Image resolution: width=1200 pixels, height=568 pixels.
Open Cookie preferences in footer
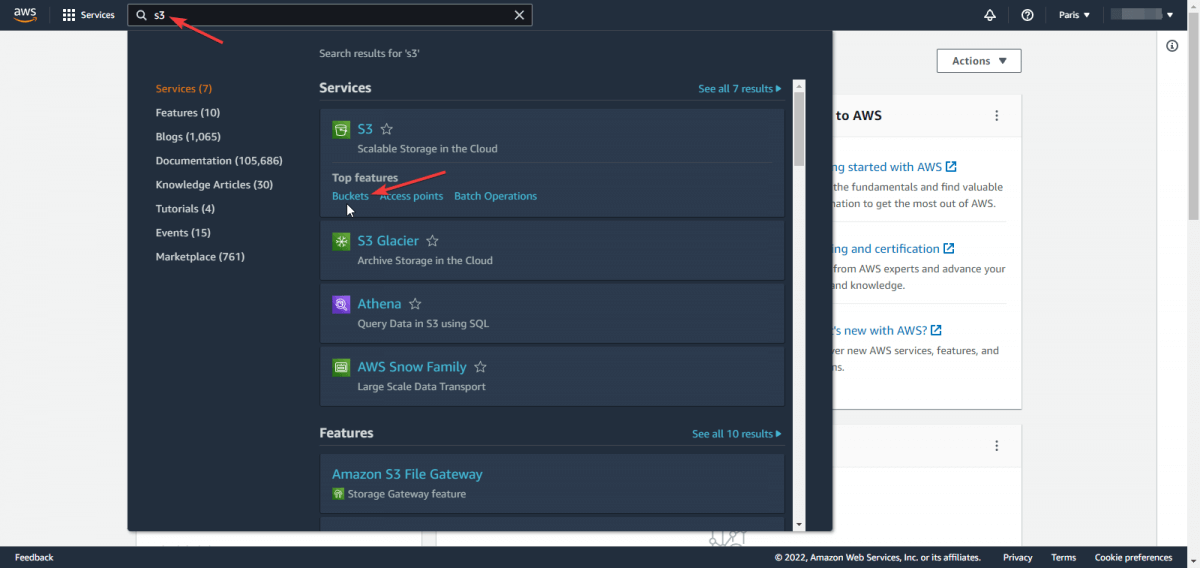pos(1133,558)
